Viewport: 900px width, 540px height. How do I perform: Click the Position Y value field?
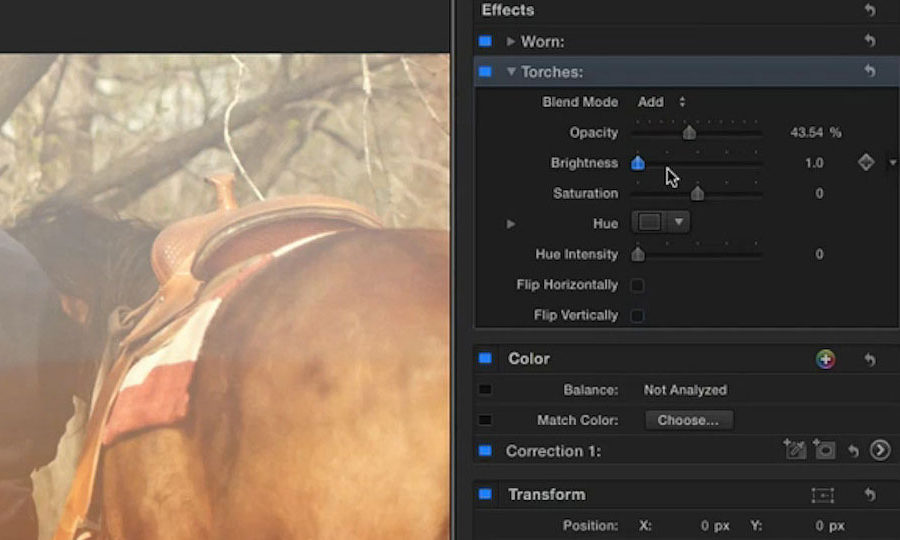(x=829, y=526)
